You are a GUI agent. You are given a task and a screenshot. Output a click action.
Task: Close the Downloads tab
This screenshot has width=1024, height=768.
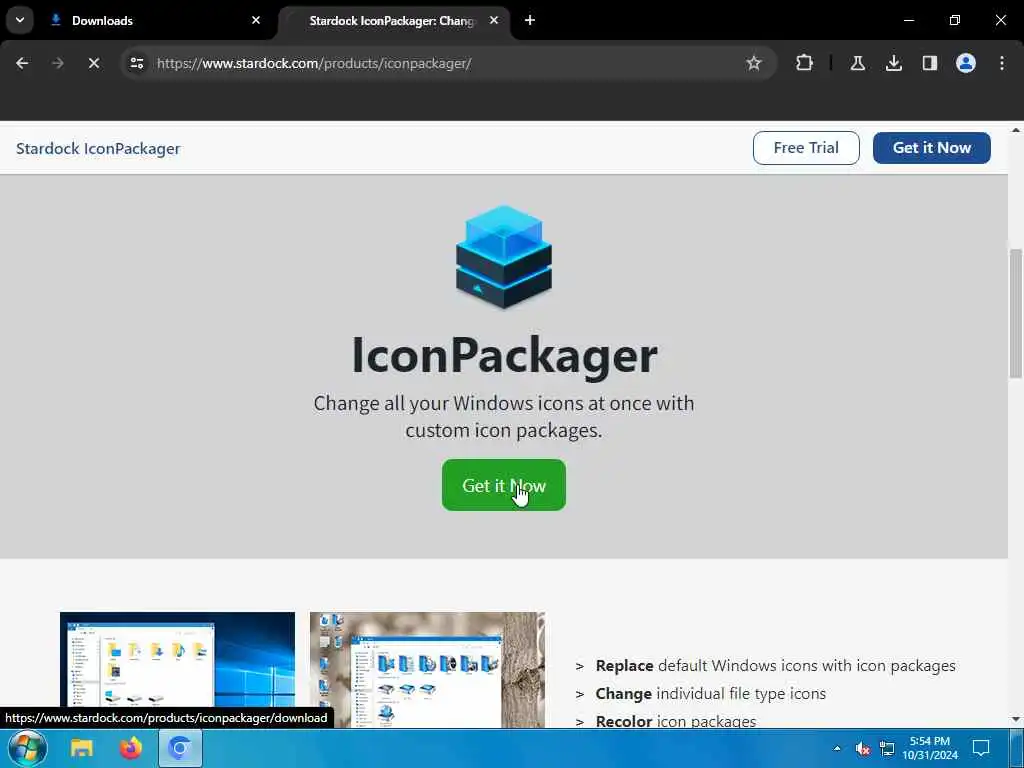[256, 20]
